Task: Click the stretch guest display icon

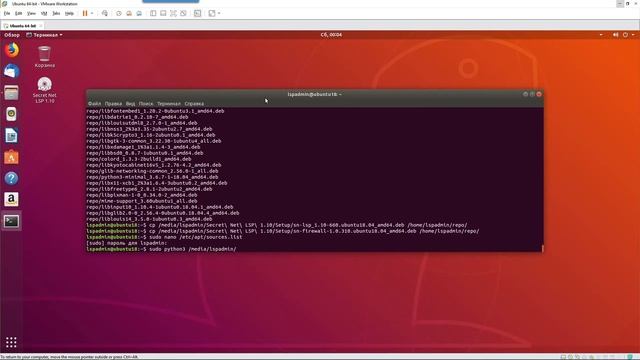Action: pyautogui.click(x=212, y=13)
